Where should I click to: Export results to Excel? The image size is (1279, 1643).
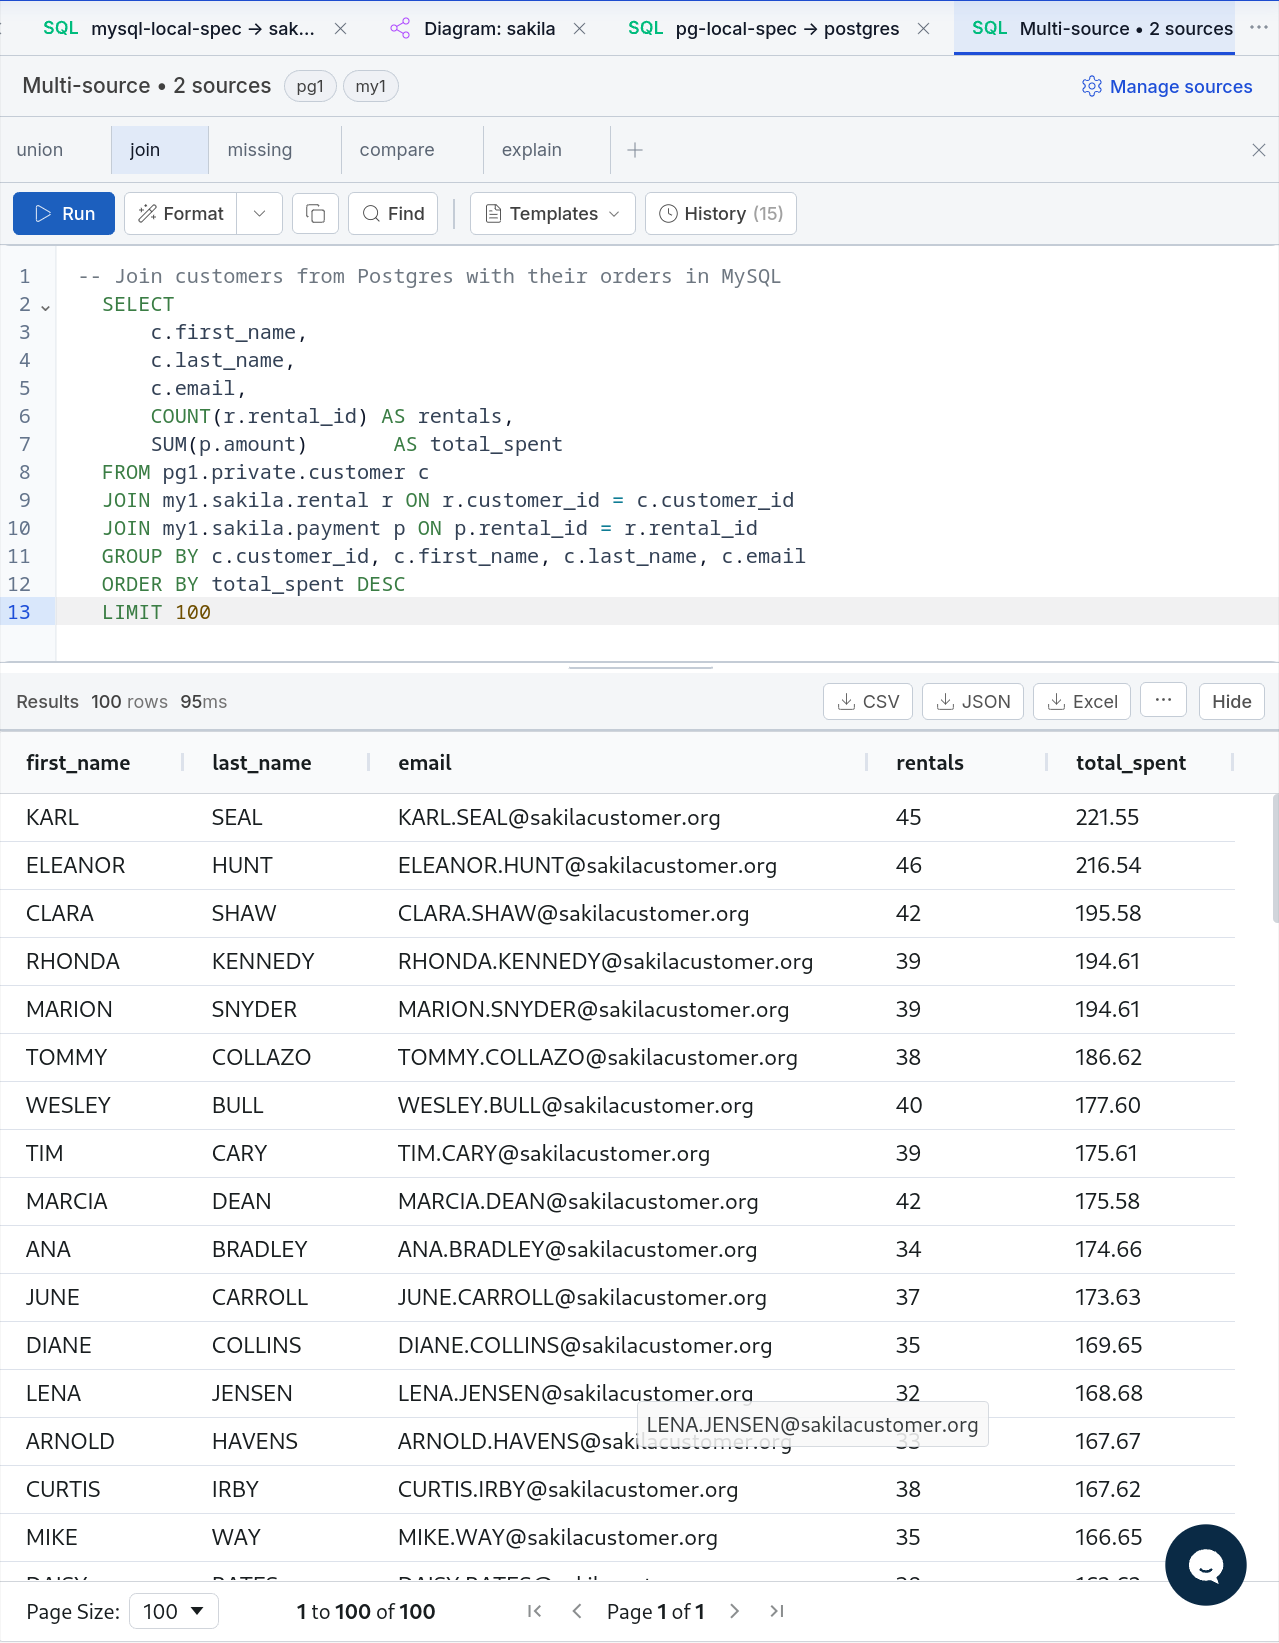(1082, 702)
